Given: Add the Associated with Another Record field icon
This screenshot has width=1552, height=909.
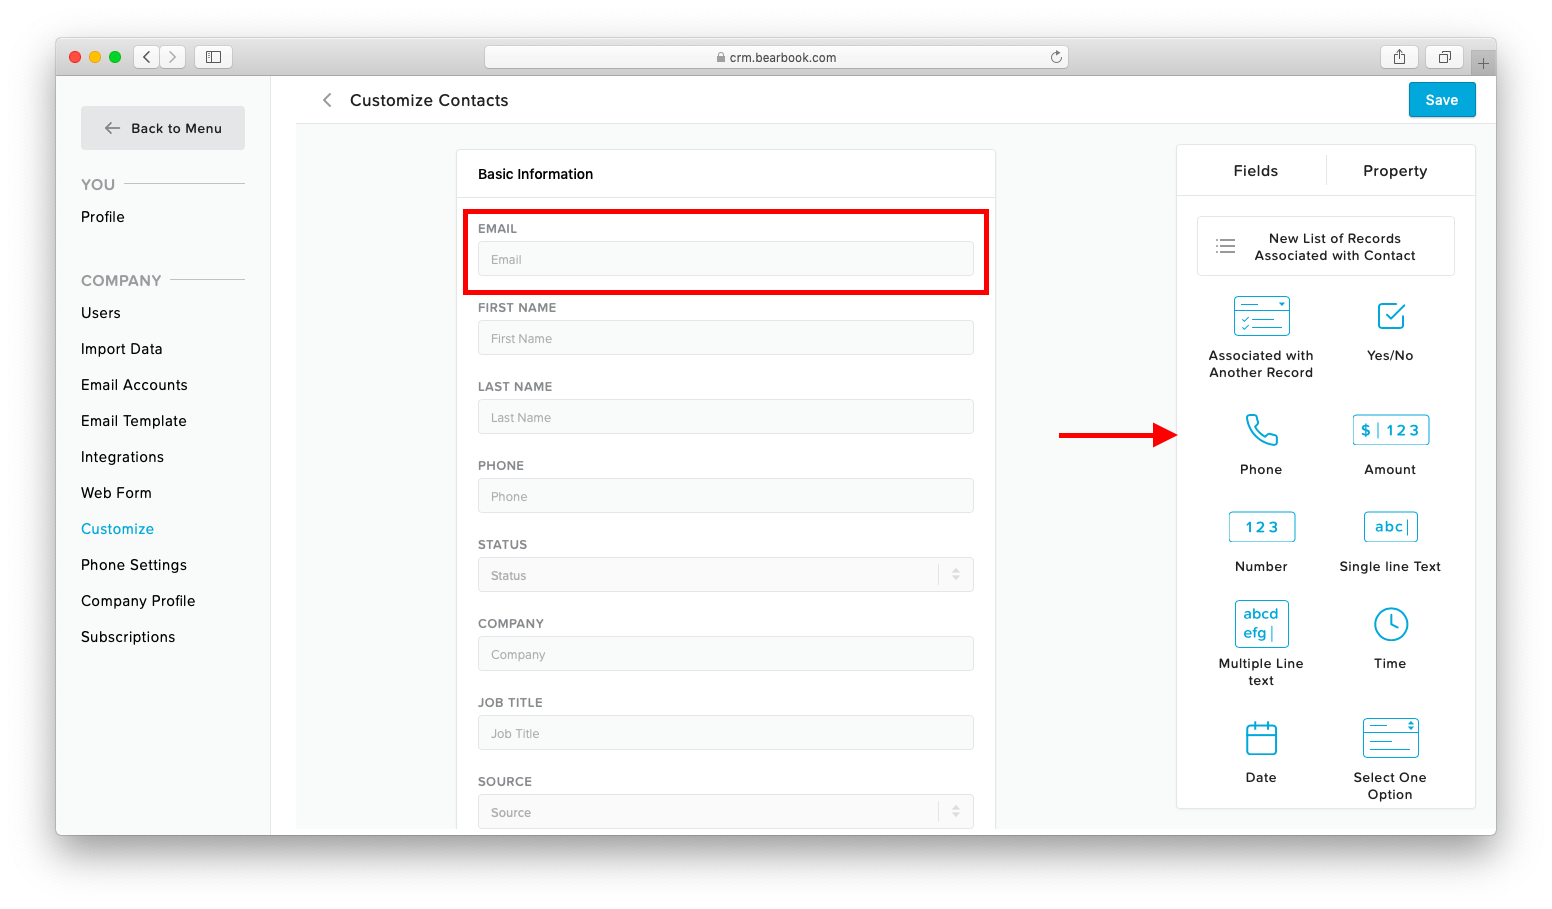Looking at the screenshot, I should click(x=1261, y=316).
